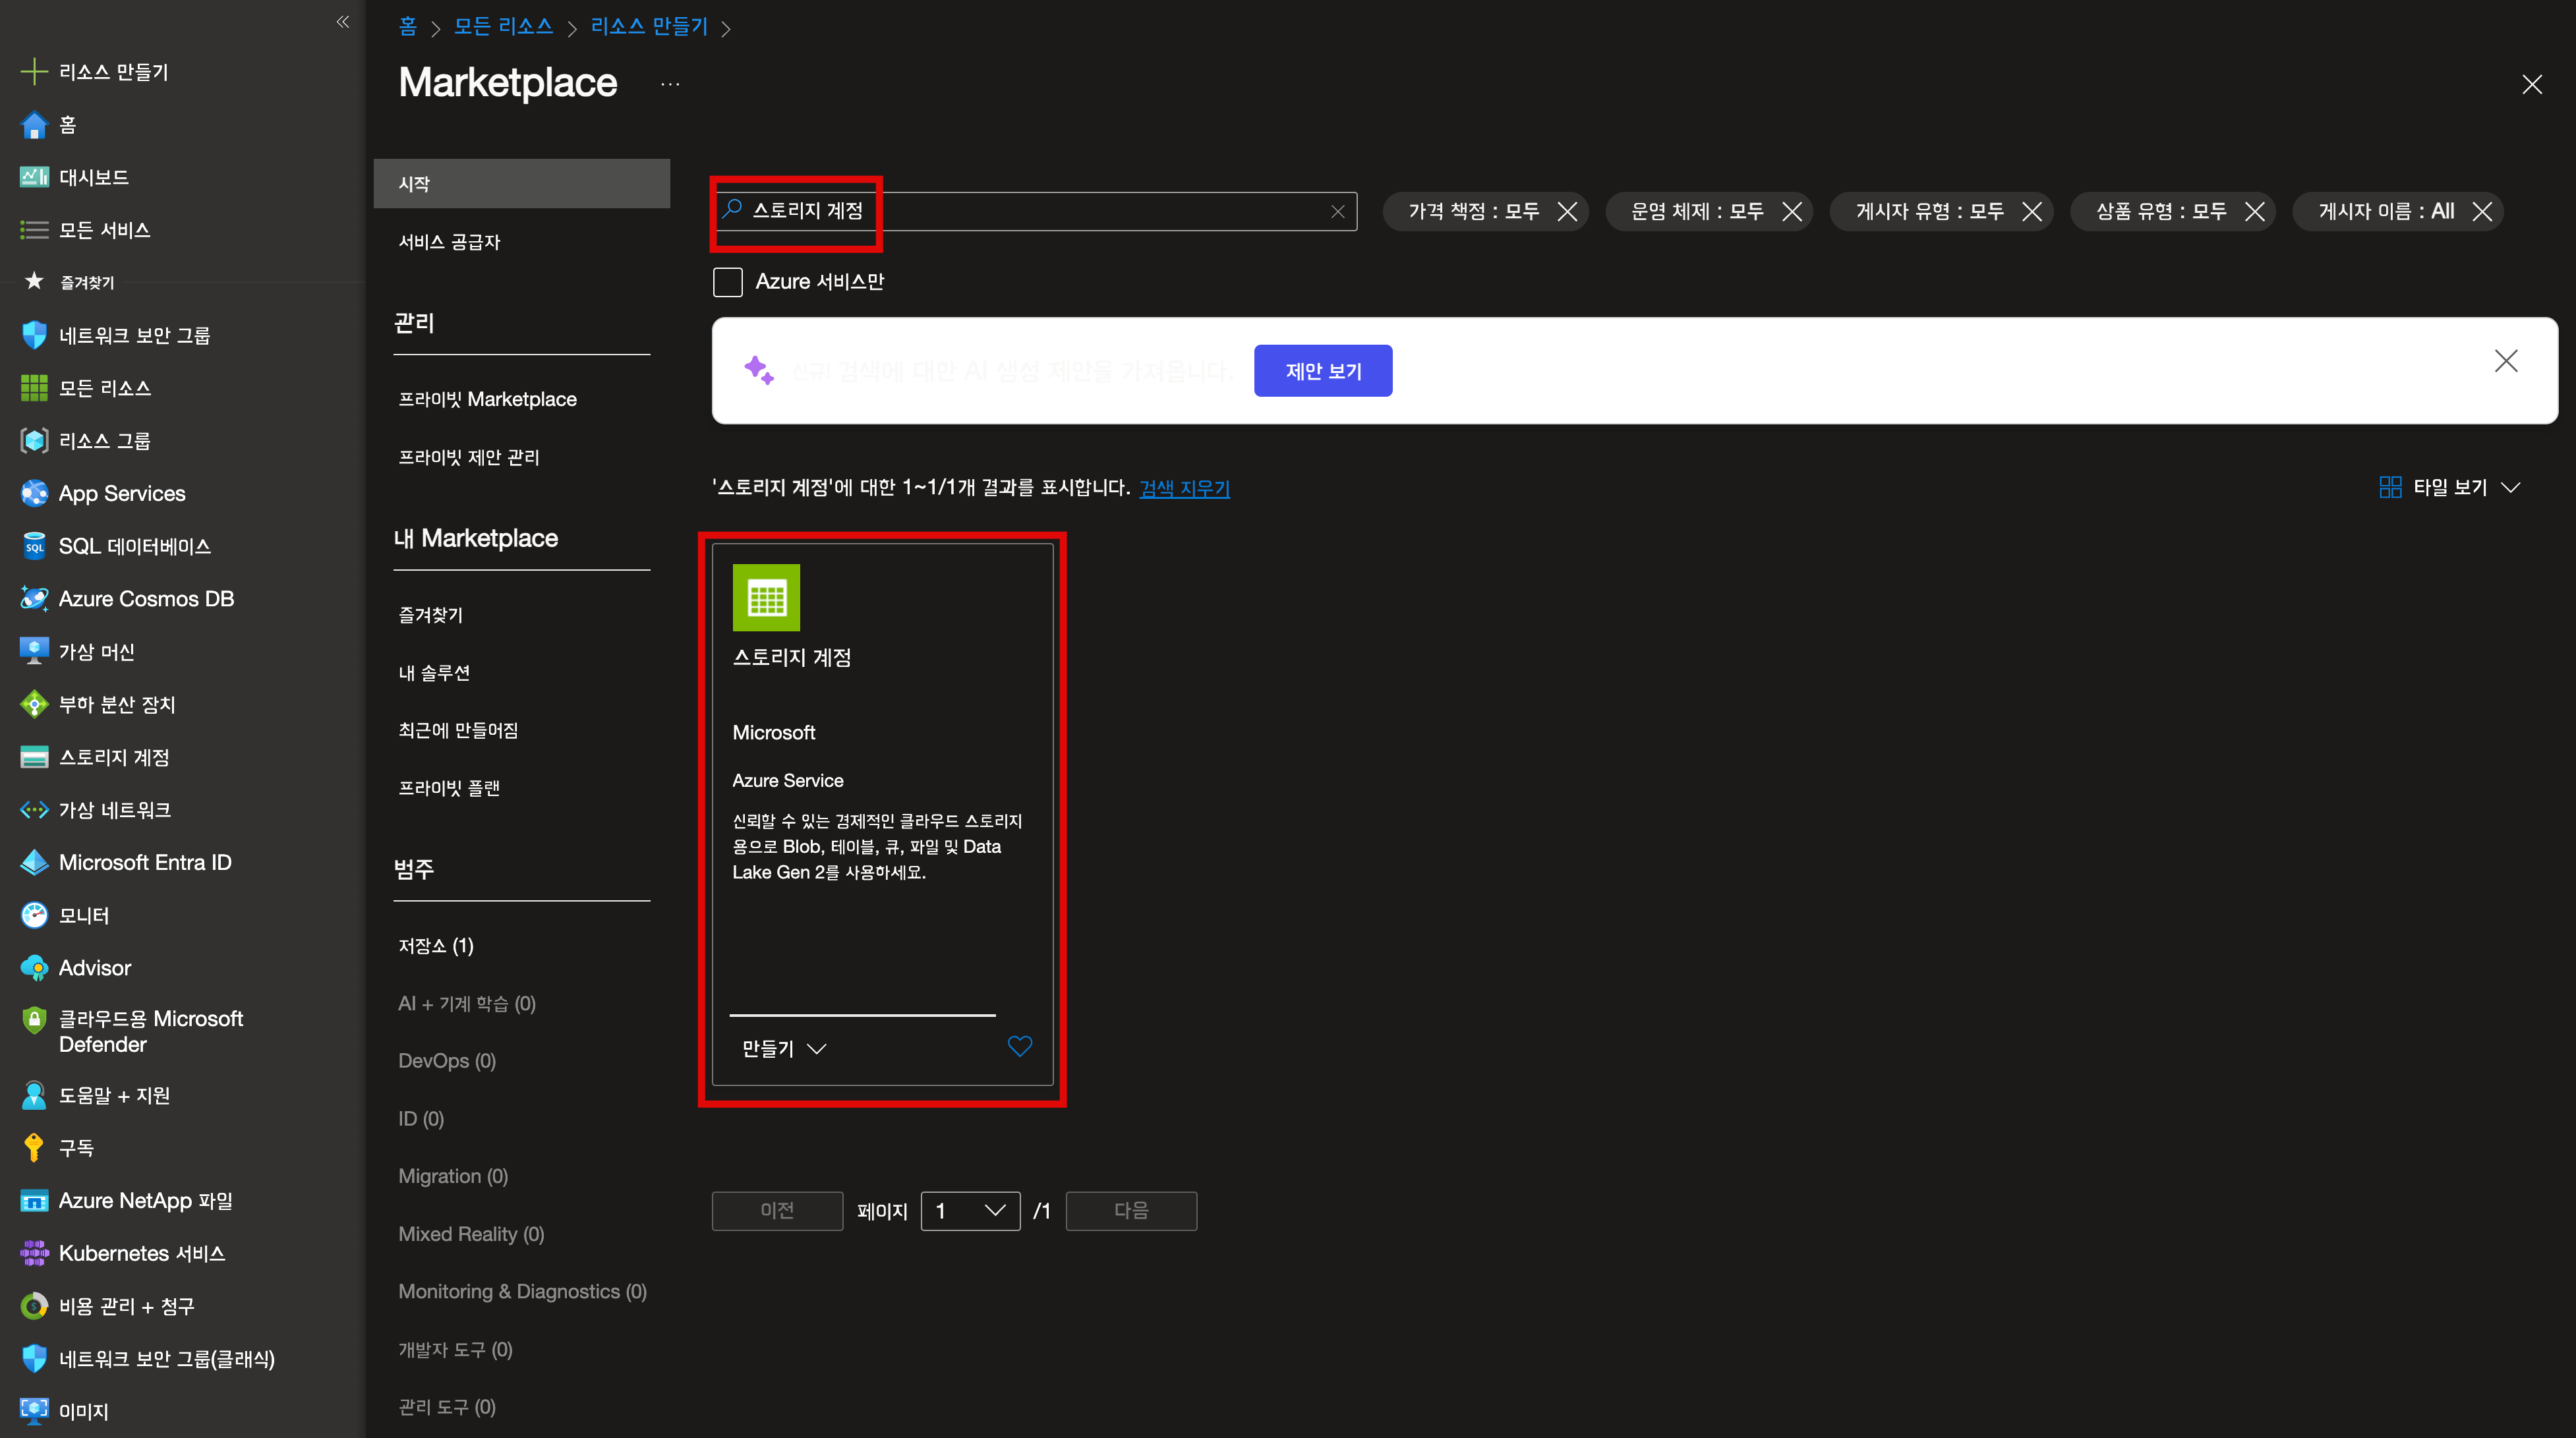Open the 모든 서비스 list icon

click(x=34, y=230)
